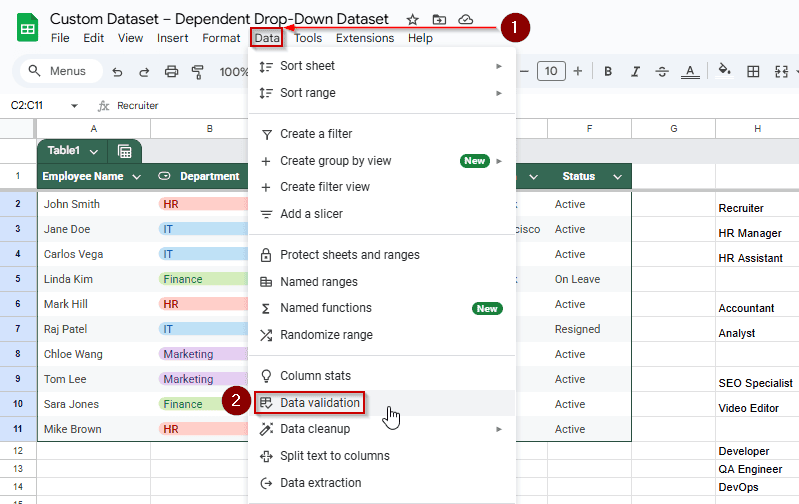Expand the Name box dropdown arrow

74,106
